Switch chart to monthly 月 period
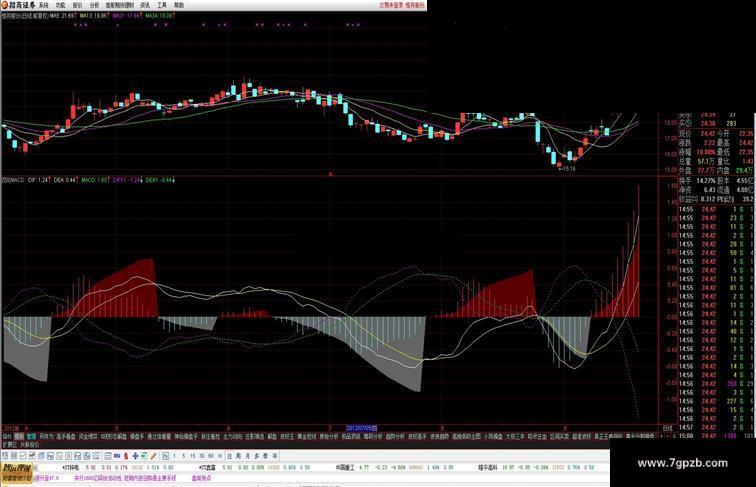 click(247, 456)
